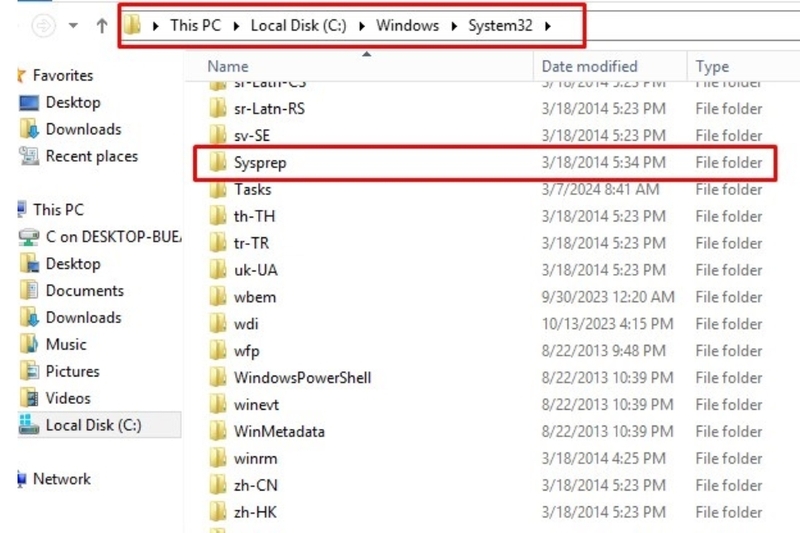Click the Sysprep folder icon
This screenshot has height=533, width=800.
218,162
